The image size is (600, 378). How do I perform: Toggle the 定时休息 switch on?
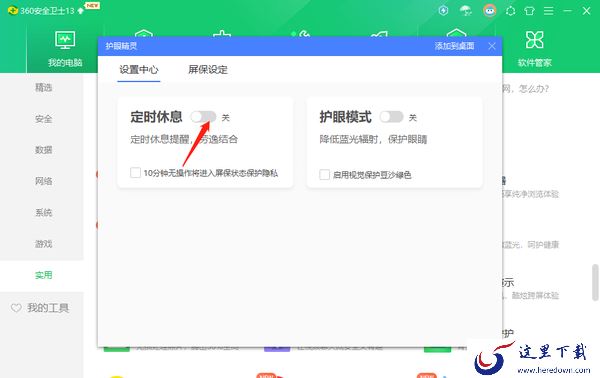203,117
